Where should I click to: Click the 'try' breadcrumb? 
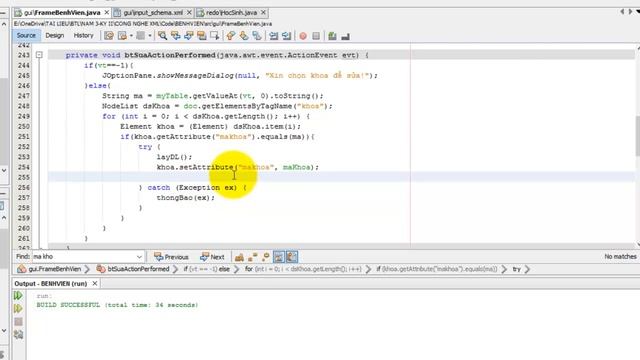click(517, 269)
